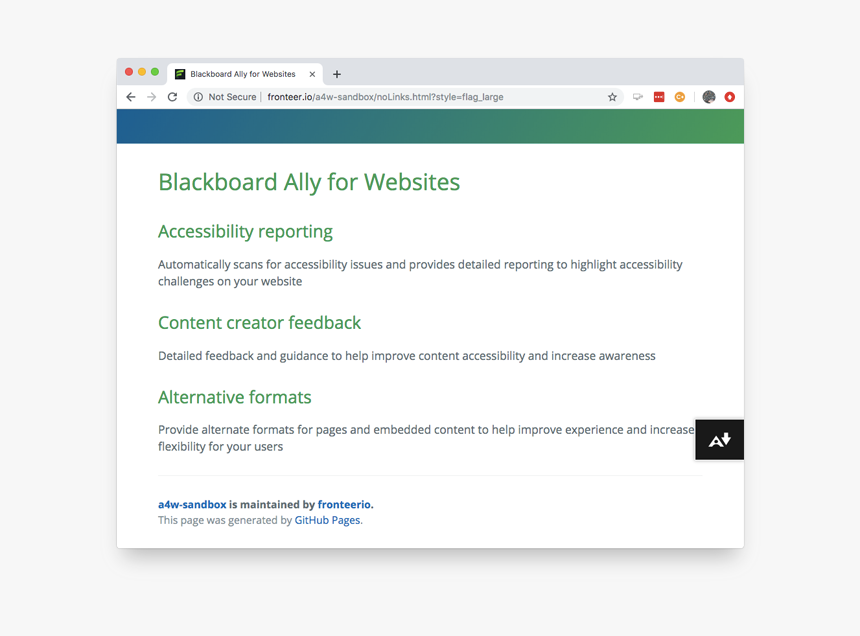The image size is (860, 636).
Task: Open the GitHub Pages link
Action: 327,520
